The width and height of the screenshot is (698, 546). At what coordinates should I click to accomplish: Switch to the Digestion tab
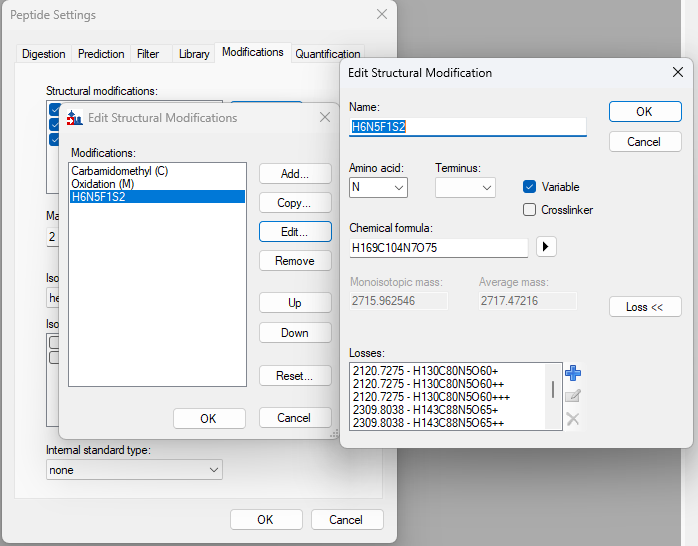(x=44, y=54)
